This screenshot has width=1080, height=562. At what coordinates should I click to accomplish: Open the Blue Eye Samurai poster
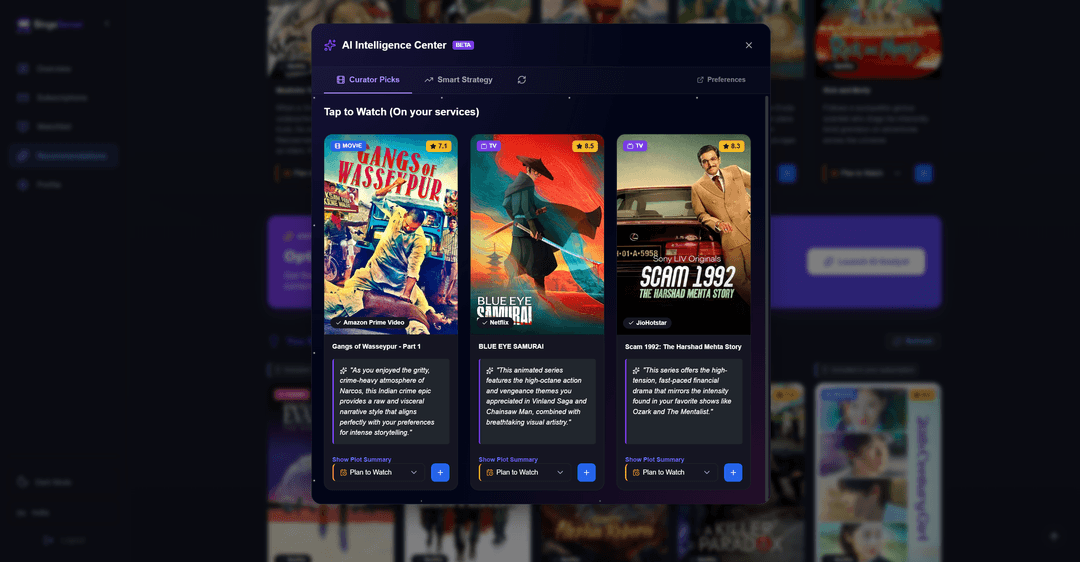[x=537, y=234]
